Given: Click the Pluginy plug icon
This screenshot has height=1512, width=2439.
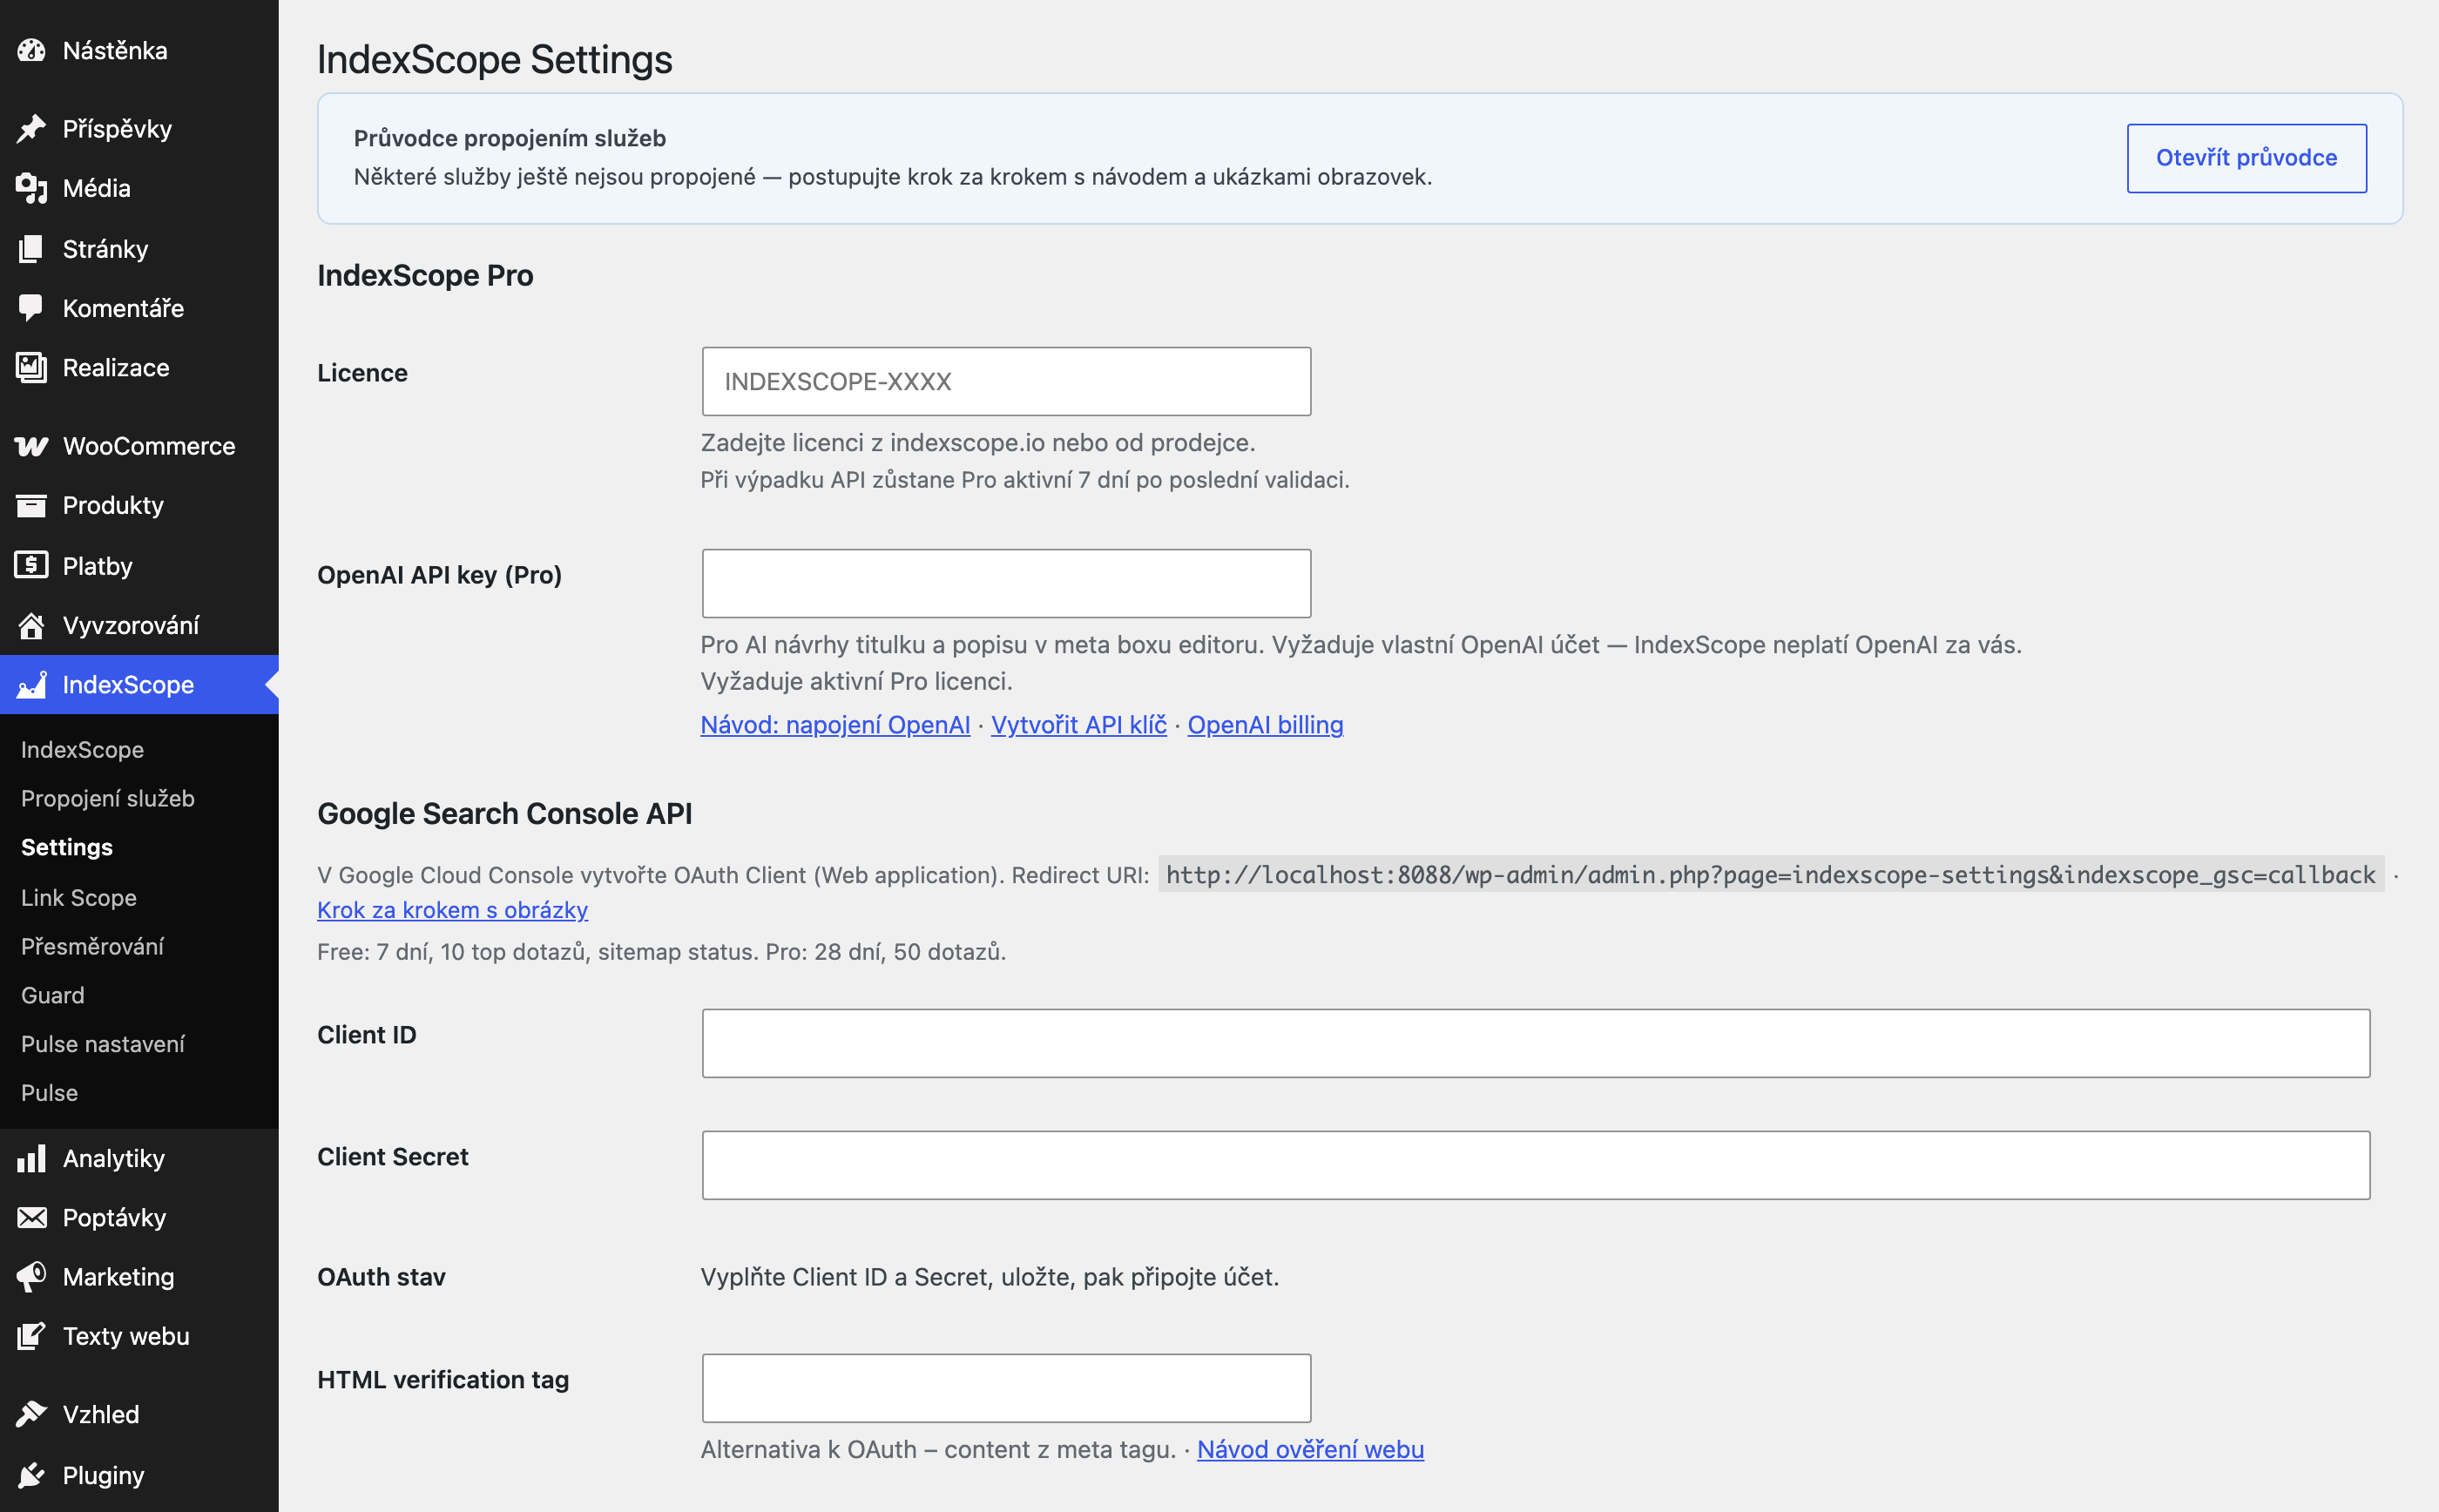Looking at the screenshot, I should click(x=31, y=1475).
